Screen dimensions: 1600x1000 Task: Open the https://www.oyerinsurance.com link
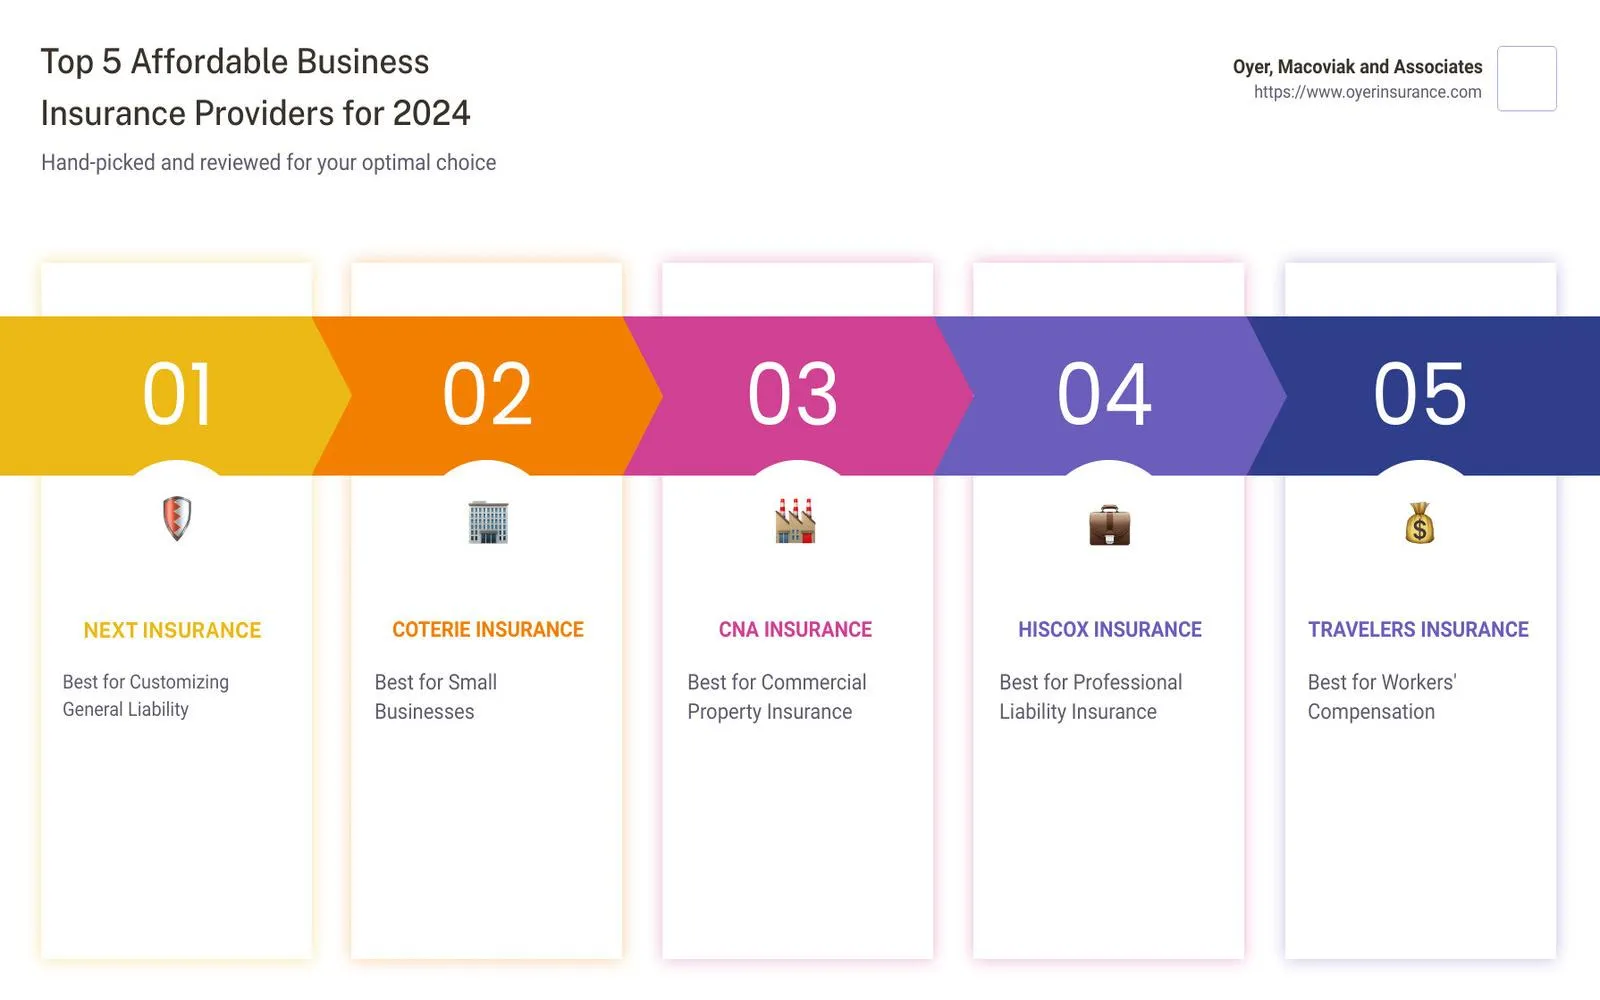[1367, 92]
